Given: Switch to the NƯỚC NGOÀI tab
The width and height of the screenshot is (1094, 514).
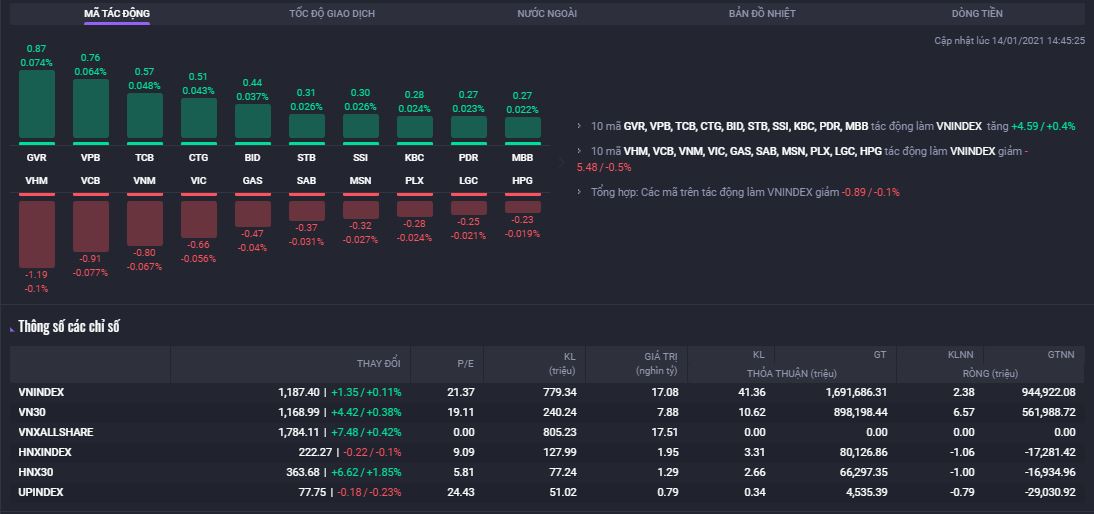Looking at the screenshot, I should (547, 14).
